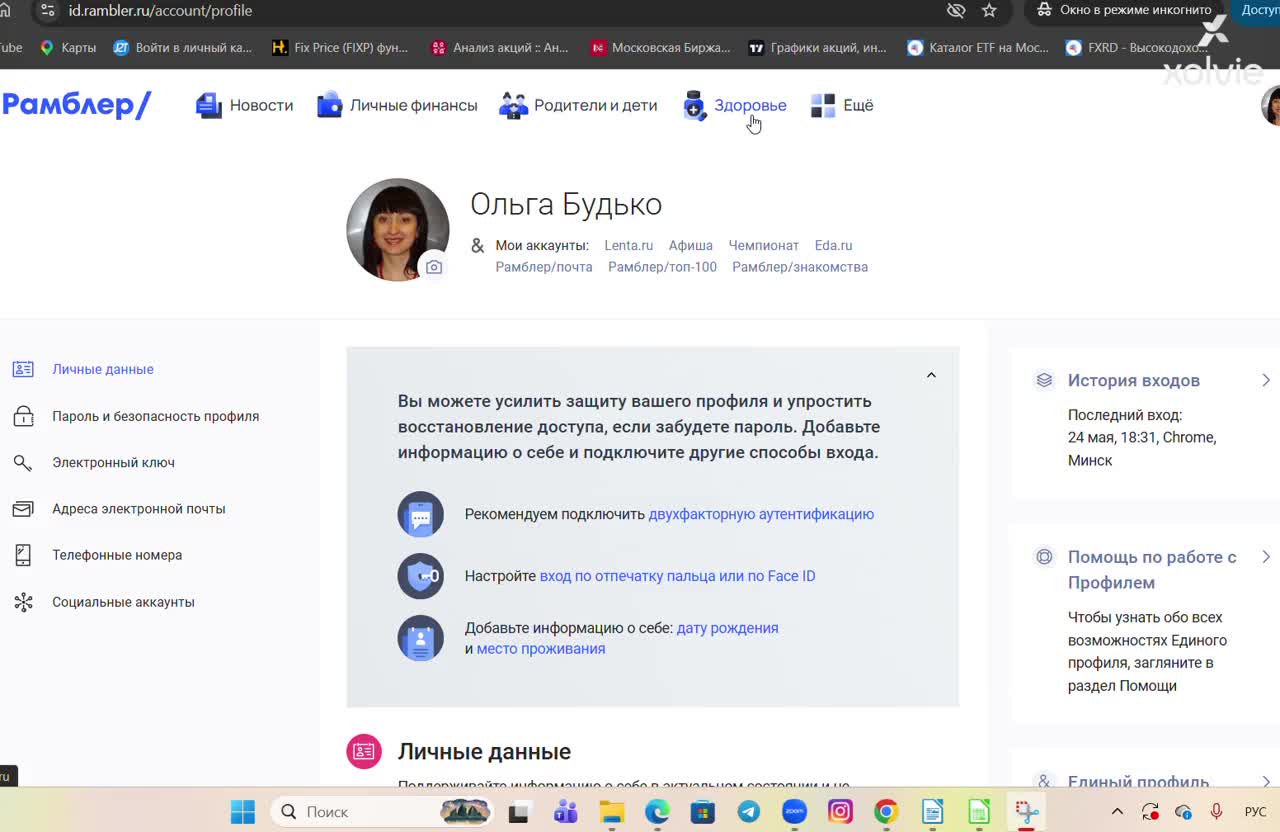
Task: Bookmark this page with the star icon
Action: [989, 10]
